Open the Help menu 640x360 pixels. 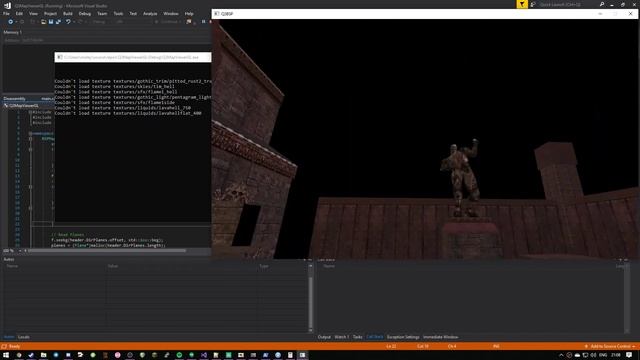tap(189, 13)
